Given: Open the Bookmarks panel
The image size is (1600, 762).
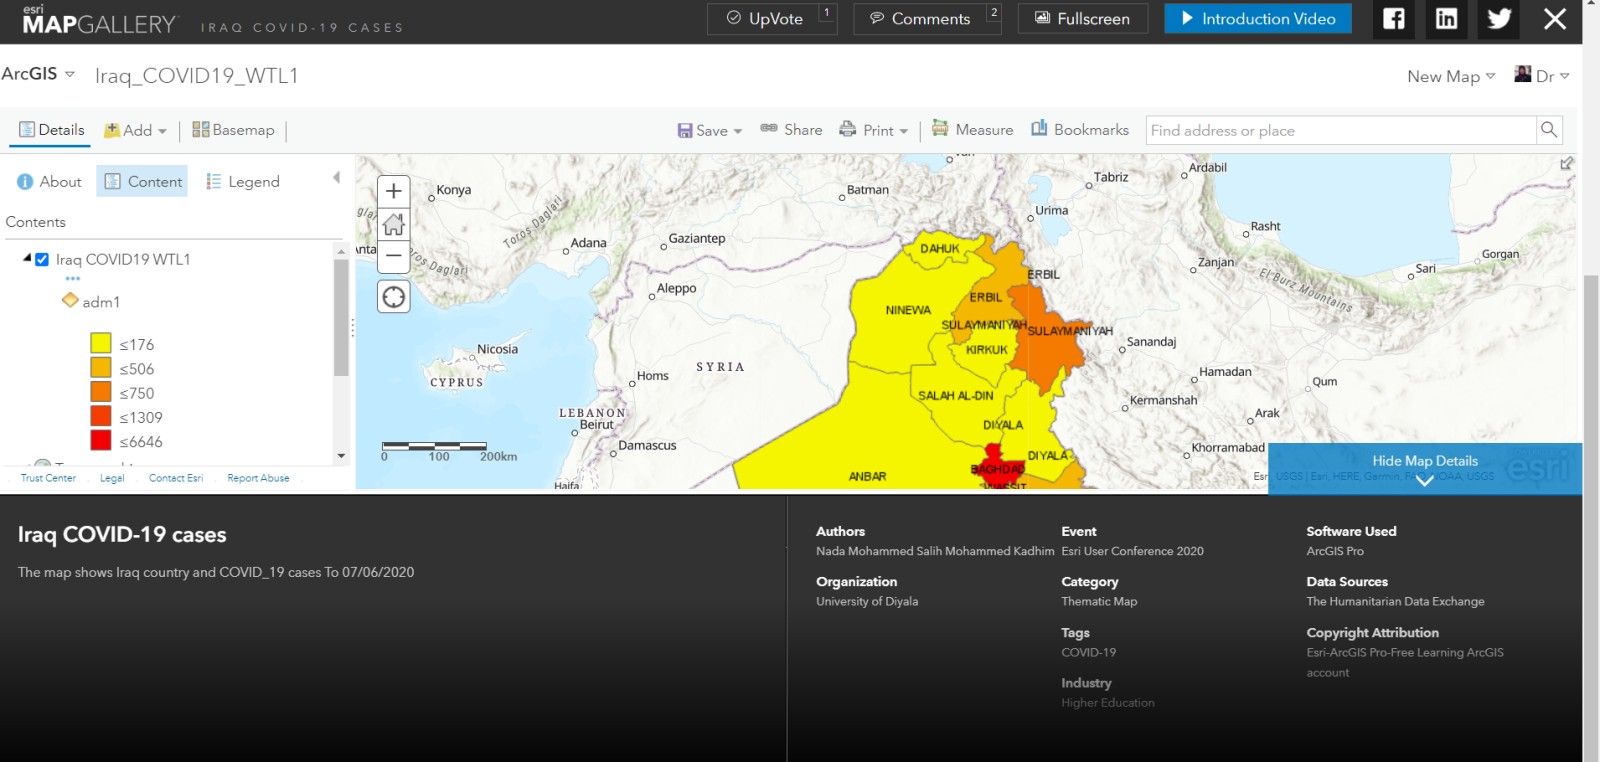Looking at the screenshot, I should click(1080, 129).
